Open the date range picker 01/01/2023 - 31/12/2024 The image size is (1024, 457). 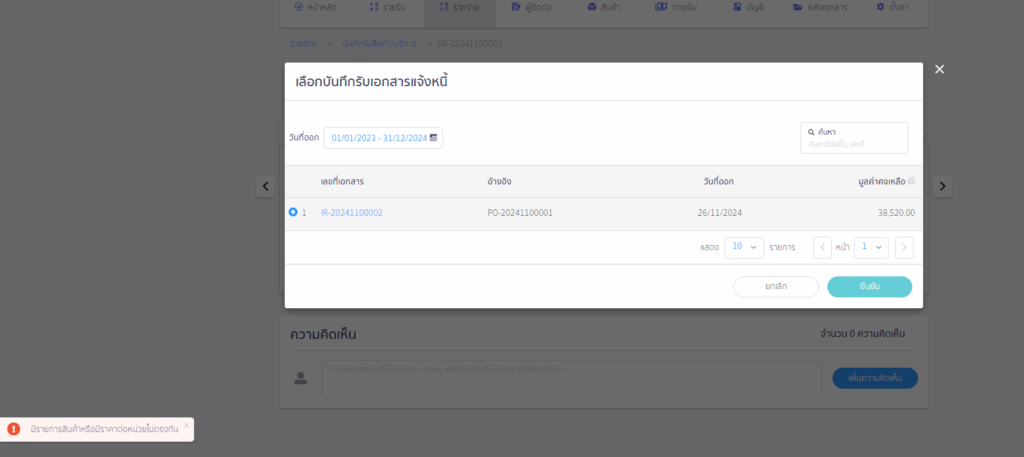pos(383,138)
